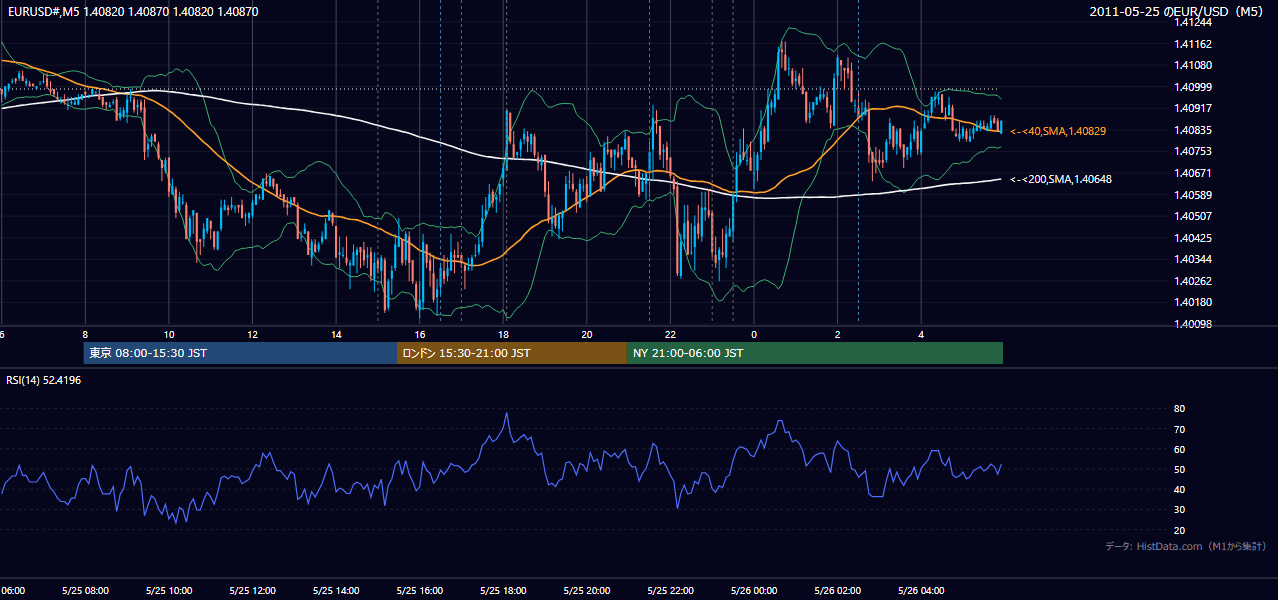Click price level 1.40589 on the axis

[1193, 195]
